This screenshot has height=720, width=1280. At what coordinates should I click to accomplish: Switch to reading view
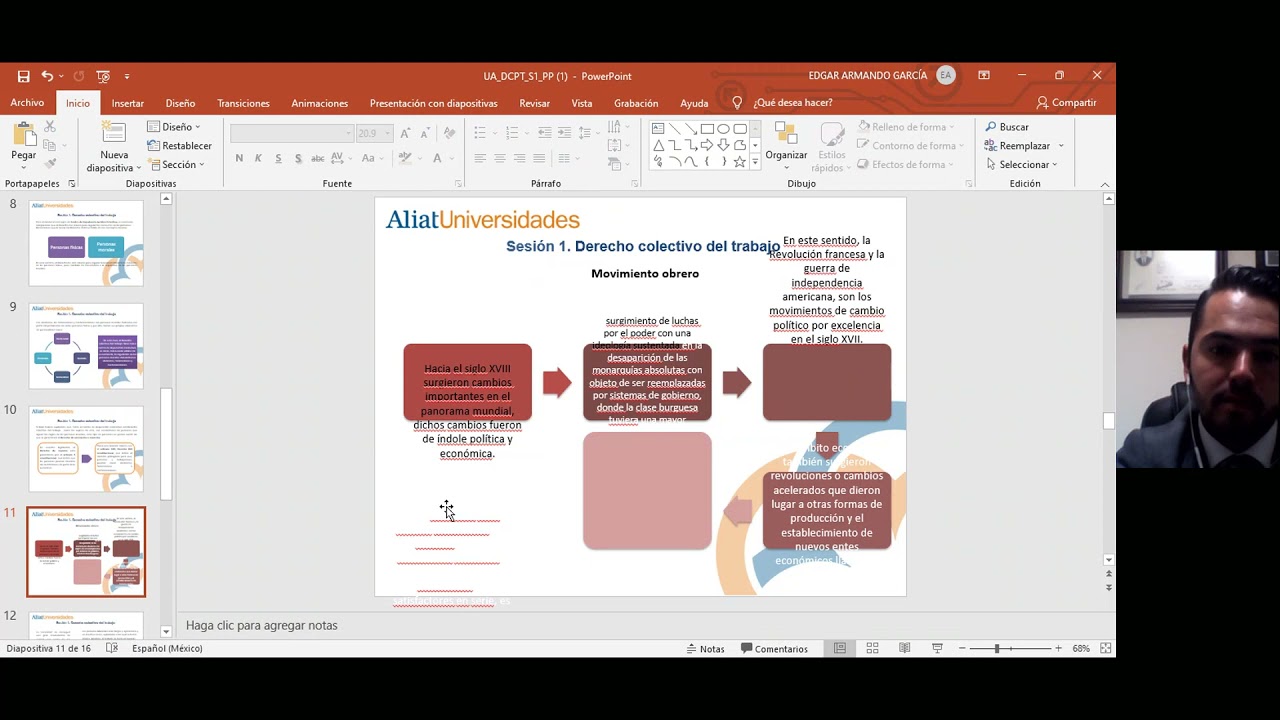tap(905, 649)
